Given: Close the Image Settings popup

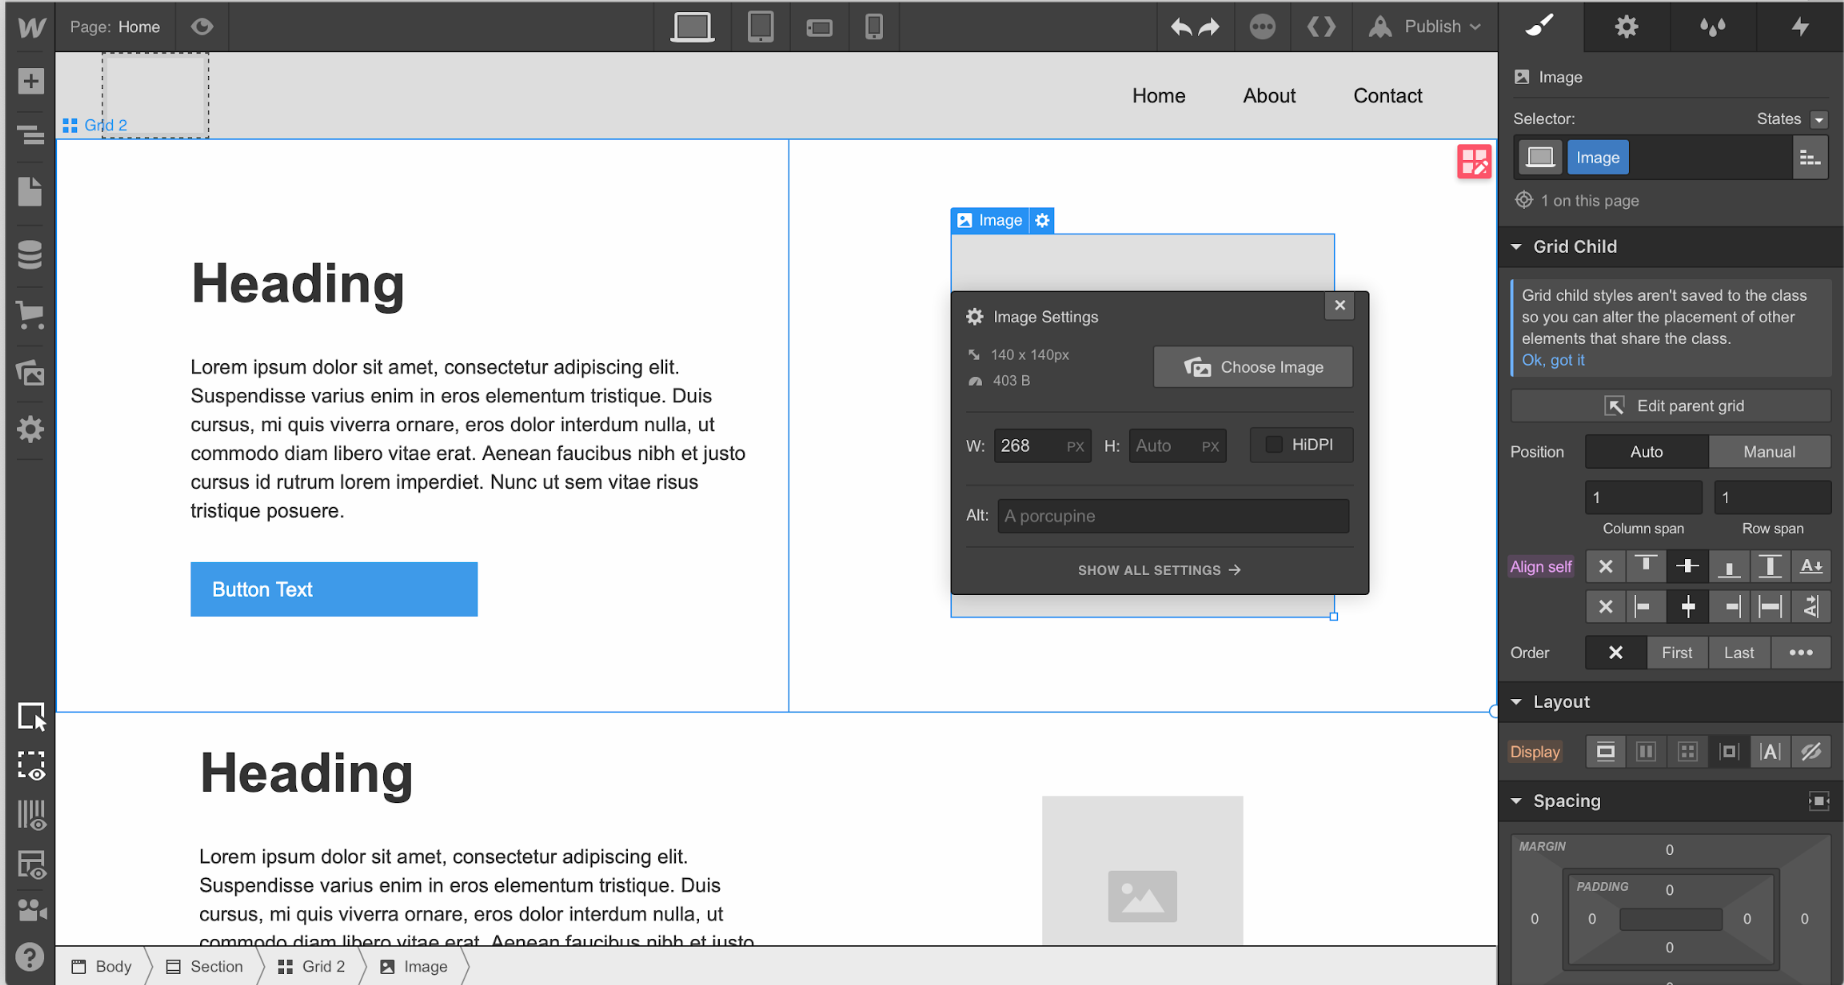Looking at the screenshot, I should (x=1340, y=306).
